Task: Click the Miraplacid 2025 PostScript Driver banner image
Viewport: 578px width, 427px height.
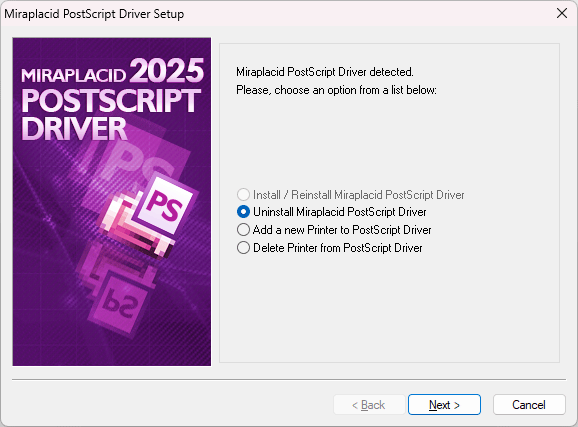Action: point(112,202)
